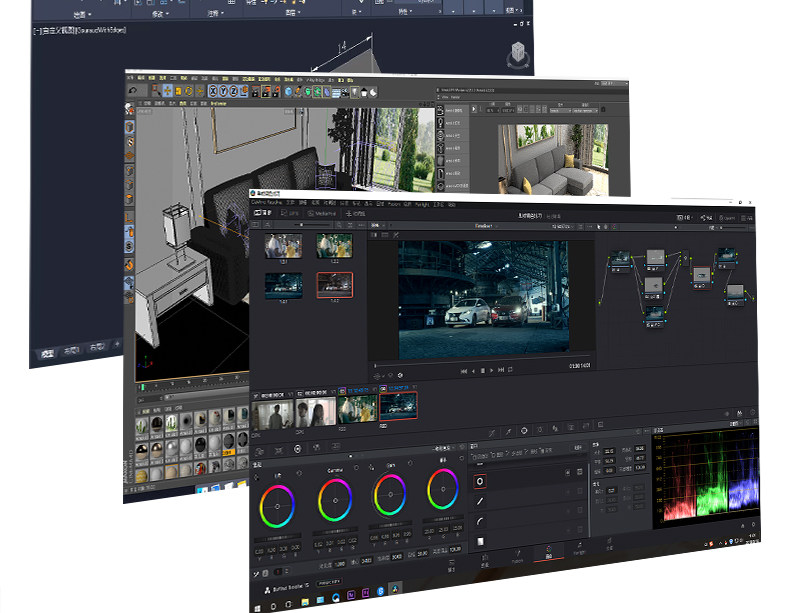Viewport: 790px width, 613px height.
Task: Enable the highlight wand icon above Resolve viewer
Action: pyautogui.click(x=396, y=235)
